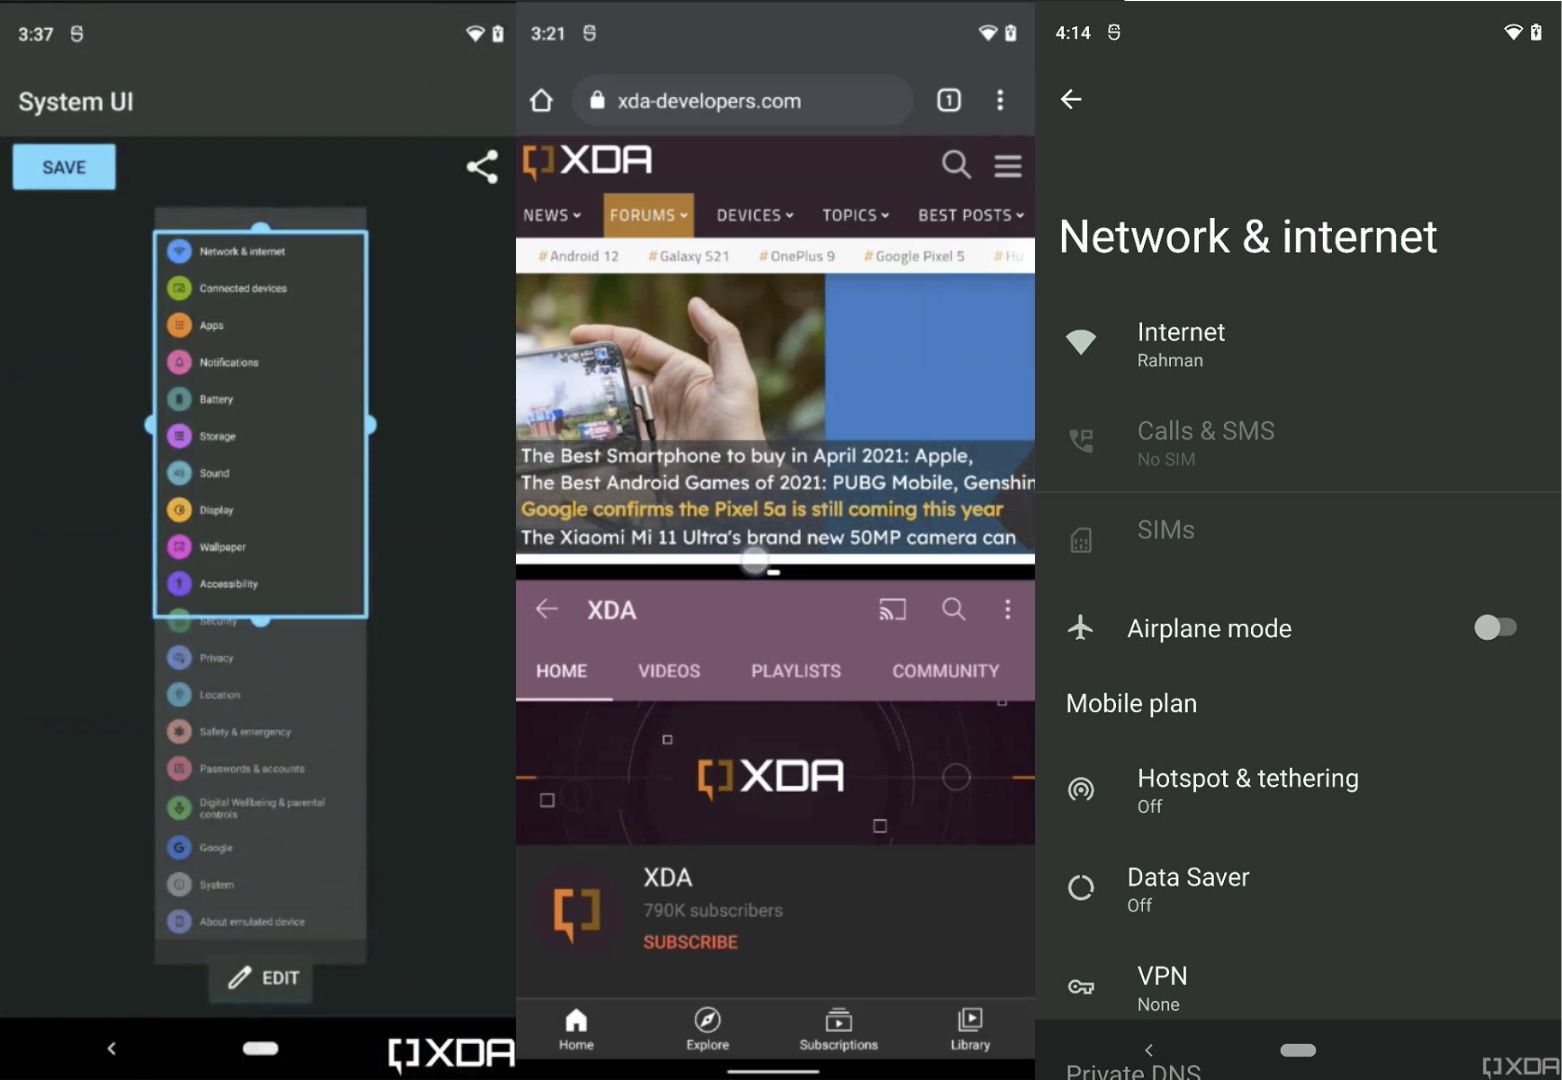The height and width of the screenshot is (1080, 1562).
Task: Toggle the Airplane mode switch
Action: (x=1495, y=627)
